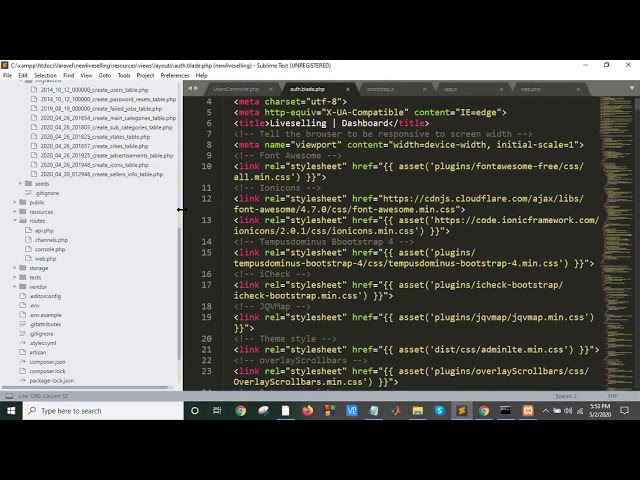Click the previous tab arrow
Screen dimensions: 640x480
click(x=190, y=88)
